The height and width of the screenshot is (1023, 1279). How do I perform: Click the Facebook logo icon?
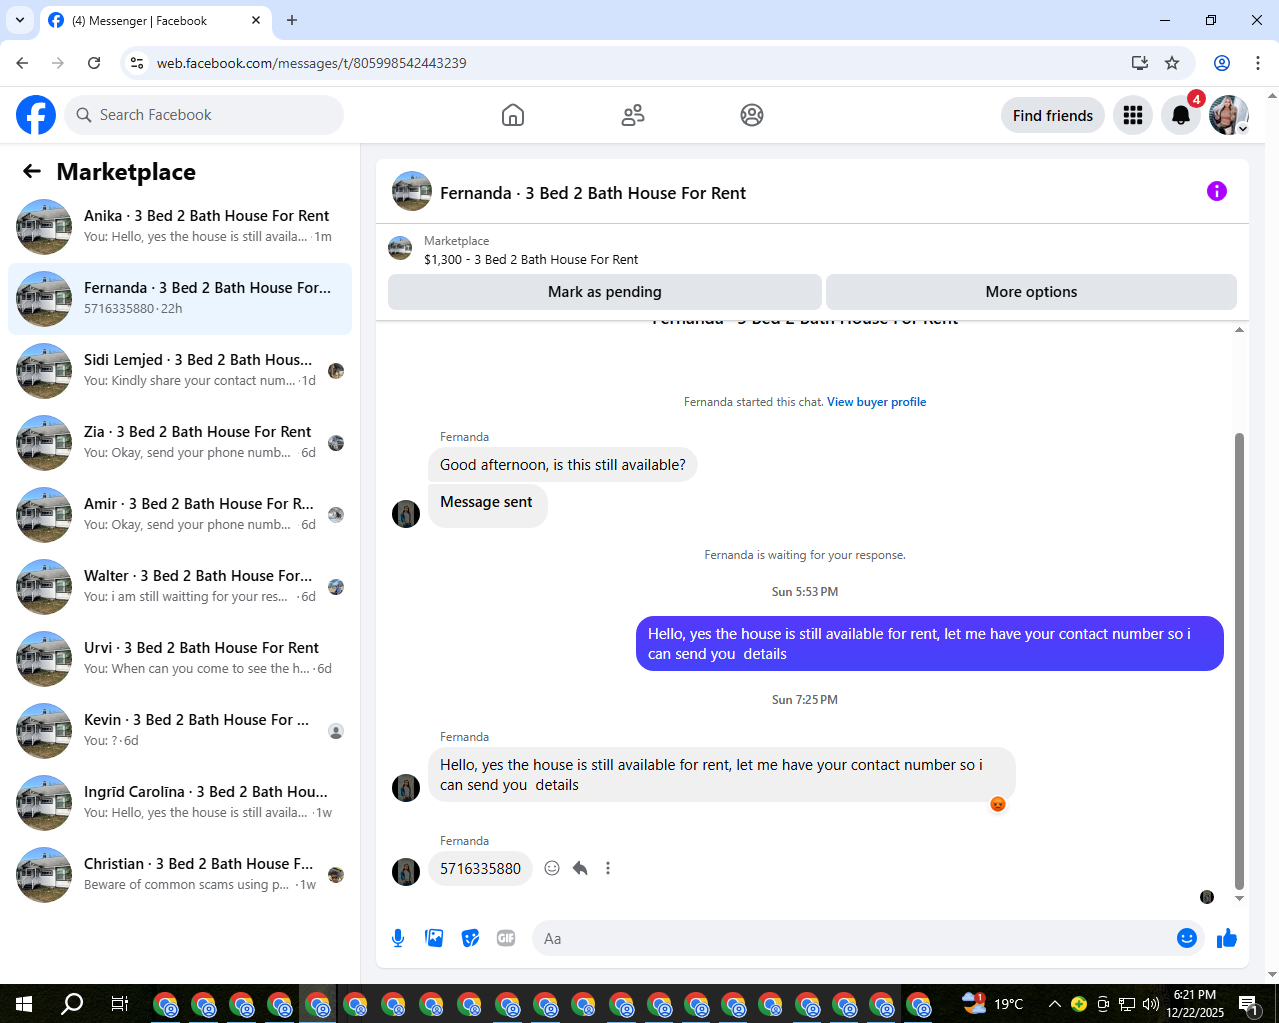point(36,115)
